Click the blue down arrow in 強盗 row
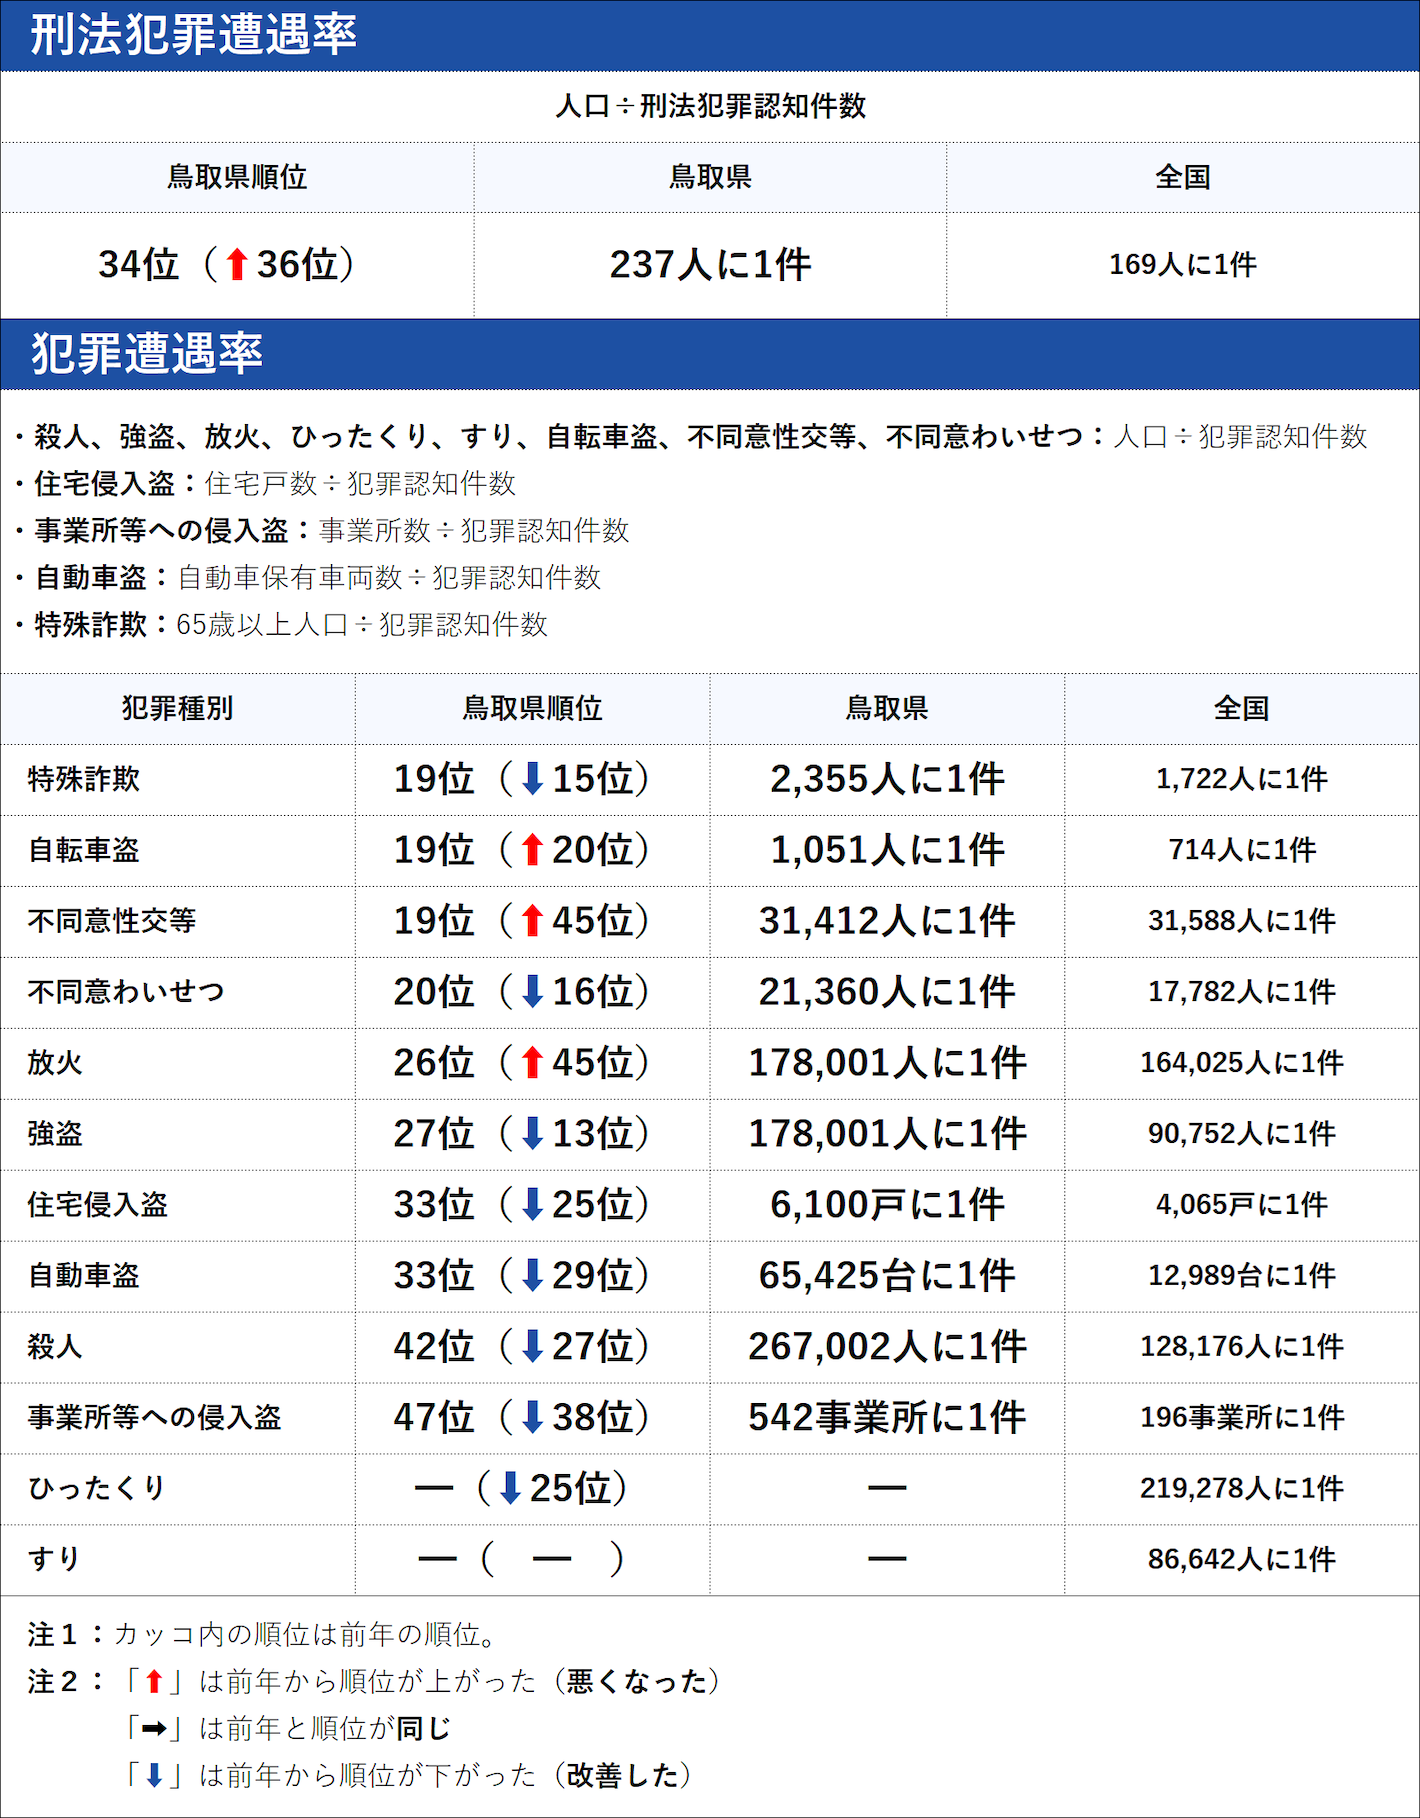 tap(533, 1134)
